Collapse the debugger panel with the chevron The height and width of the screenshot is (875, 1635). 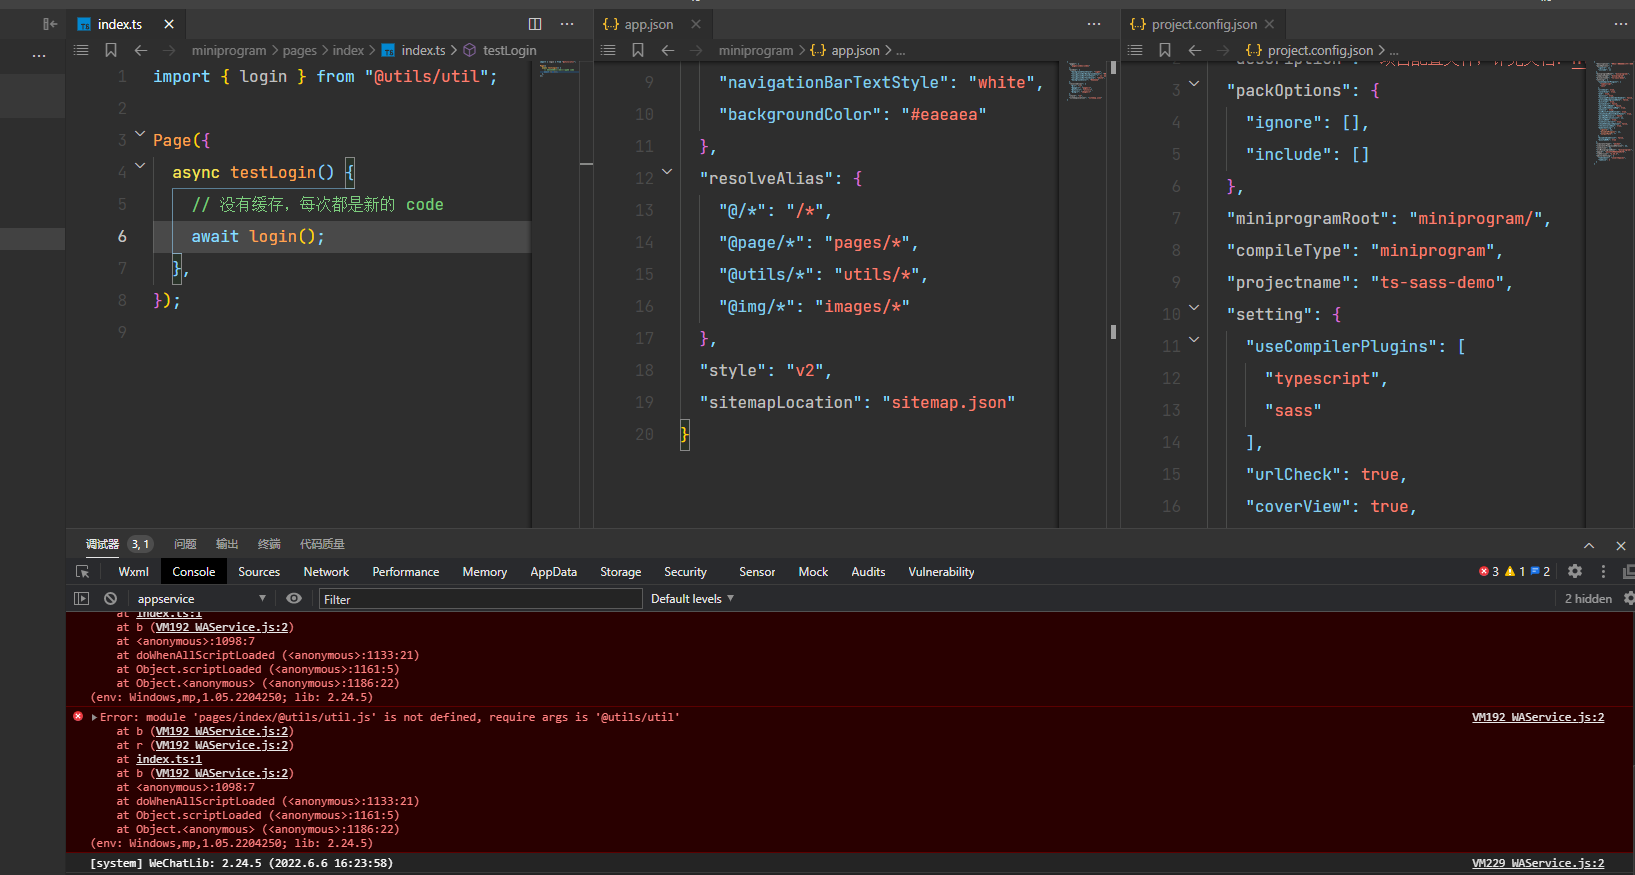pyautogui.click(x=1589, y=545)
